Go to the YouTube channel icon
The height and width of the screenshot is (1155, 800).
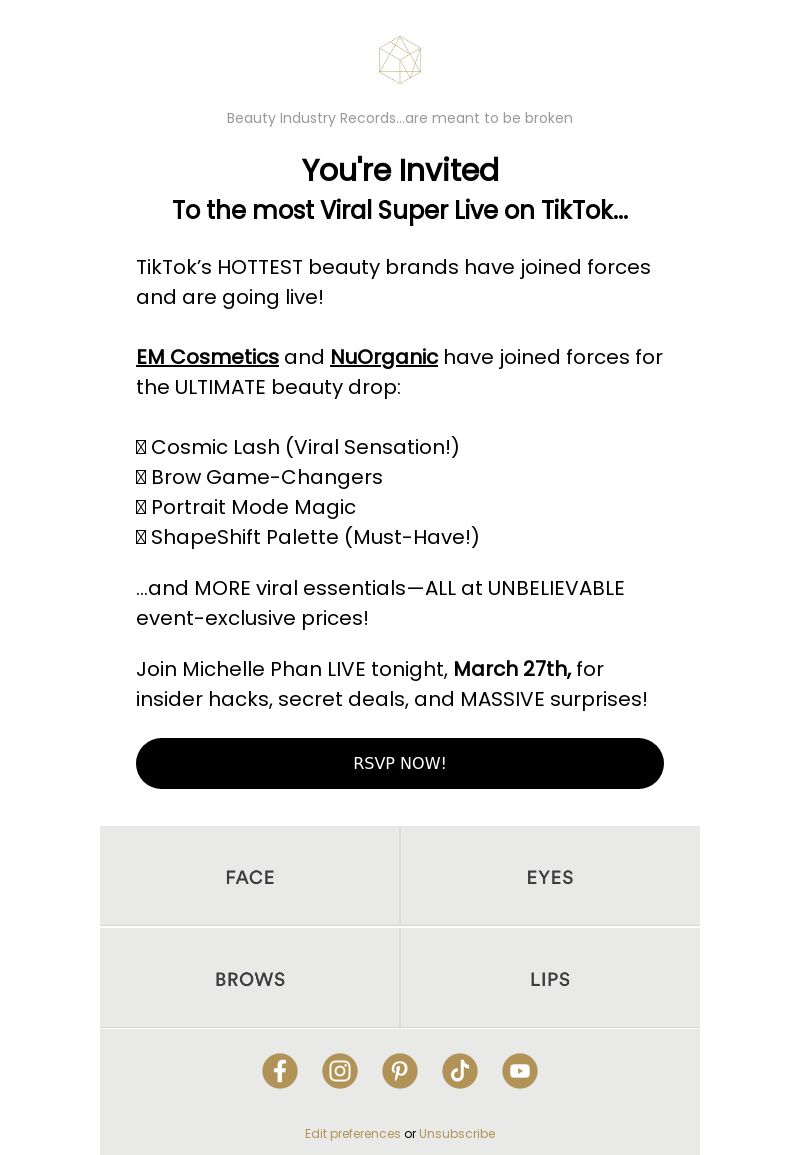click(520, 1070)
